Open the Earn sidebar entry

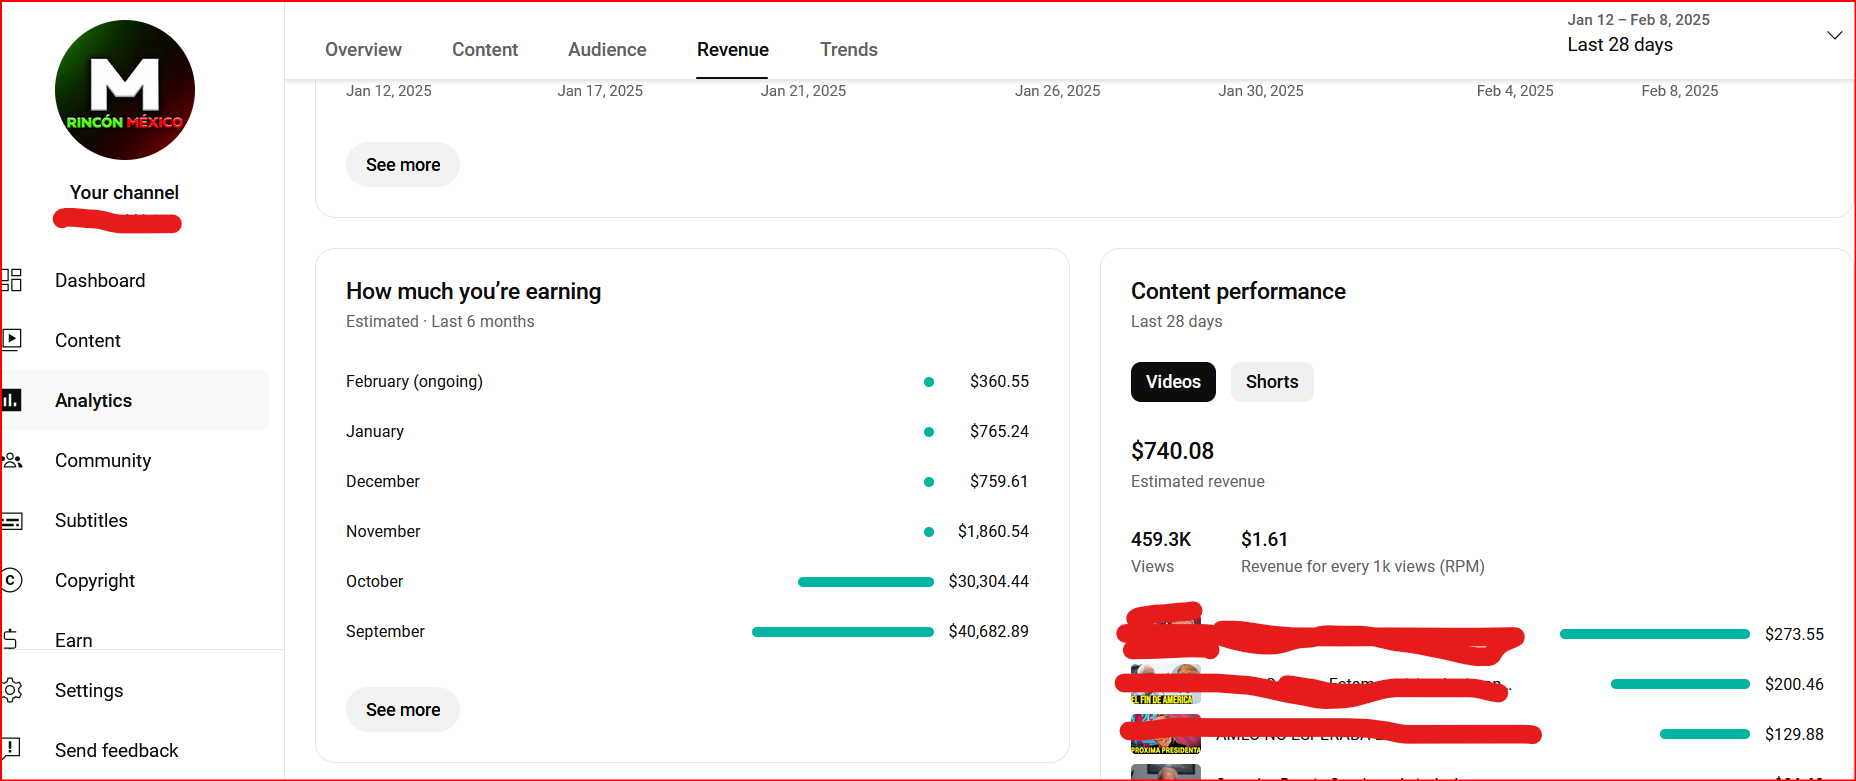(x=74, y=640)
